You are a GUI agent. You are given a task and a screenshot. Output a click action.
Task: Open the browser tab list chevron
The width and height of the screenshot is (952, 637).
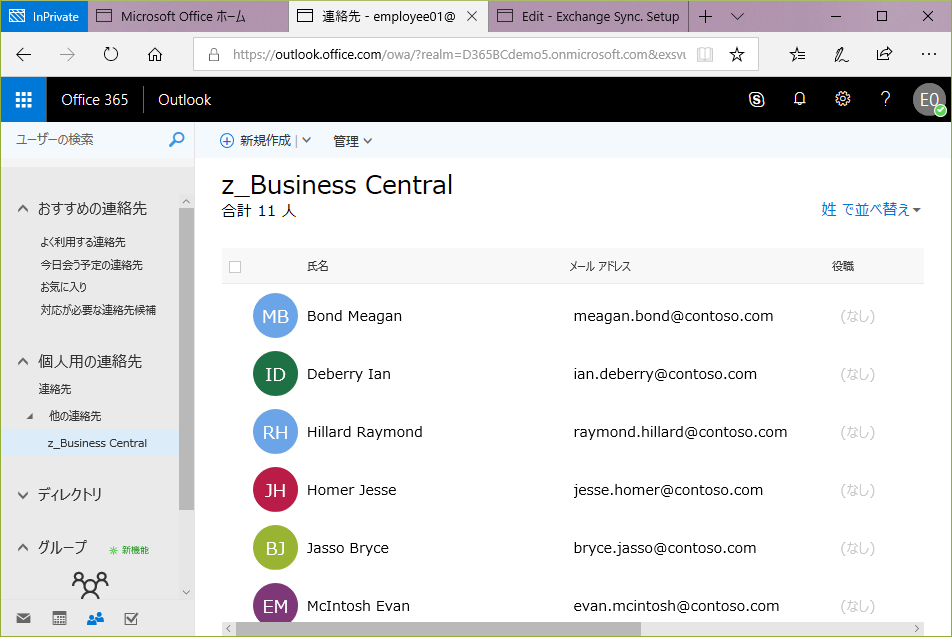pyautogui.click(x=737, y=16)
